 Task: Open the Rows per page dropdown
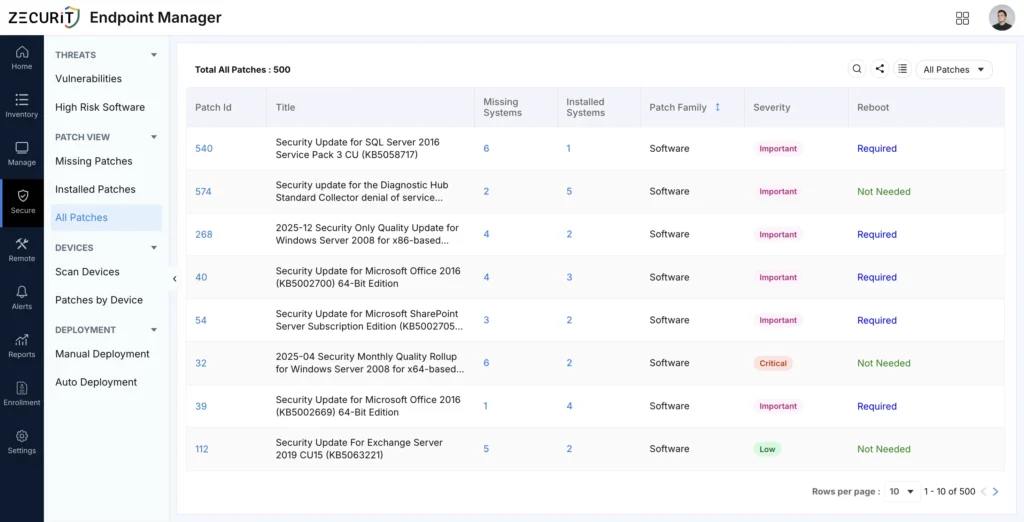(x=902, y=491)
